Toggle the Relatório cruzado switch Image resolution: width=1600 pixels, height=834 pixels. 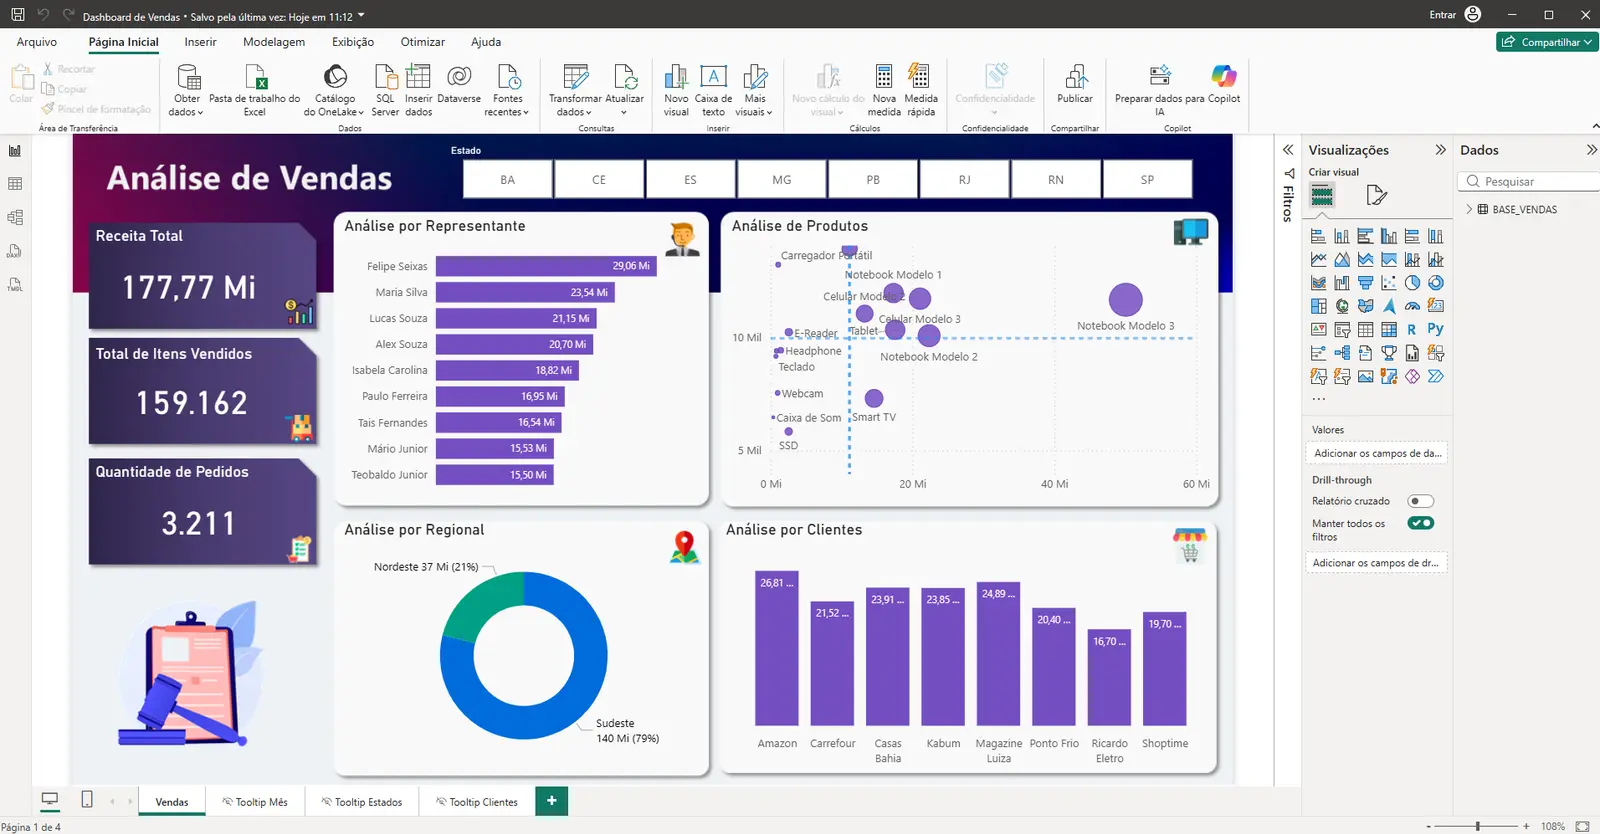coord(1420,501)
